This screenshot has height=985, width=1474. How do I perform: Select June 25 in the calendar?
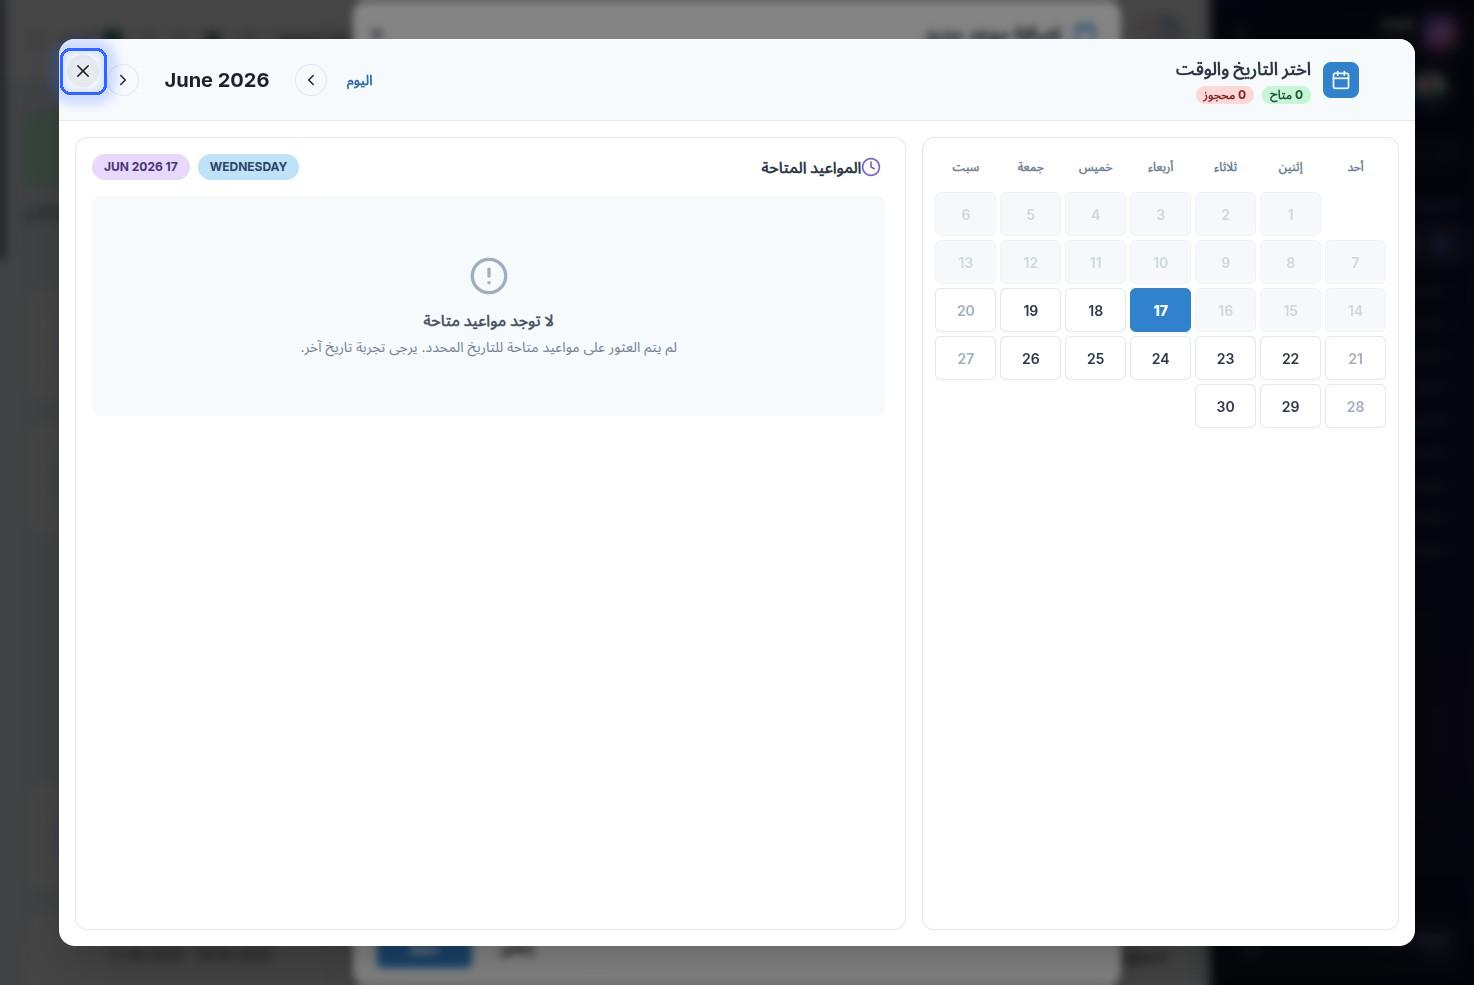1095,358
